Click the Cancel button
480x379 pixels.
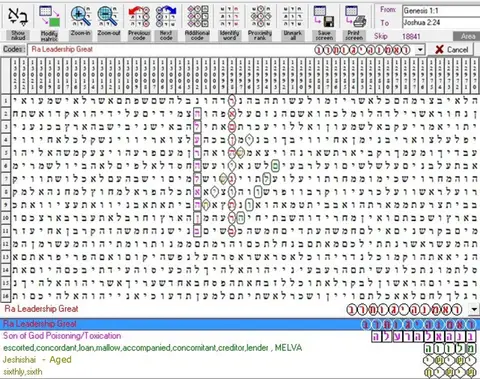coord(452,50)
